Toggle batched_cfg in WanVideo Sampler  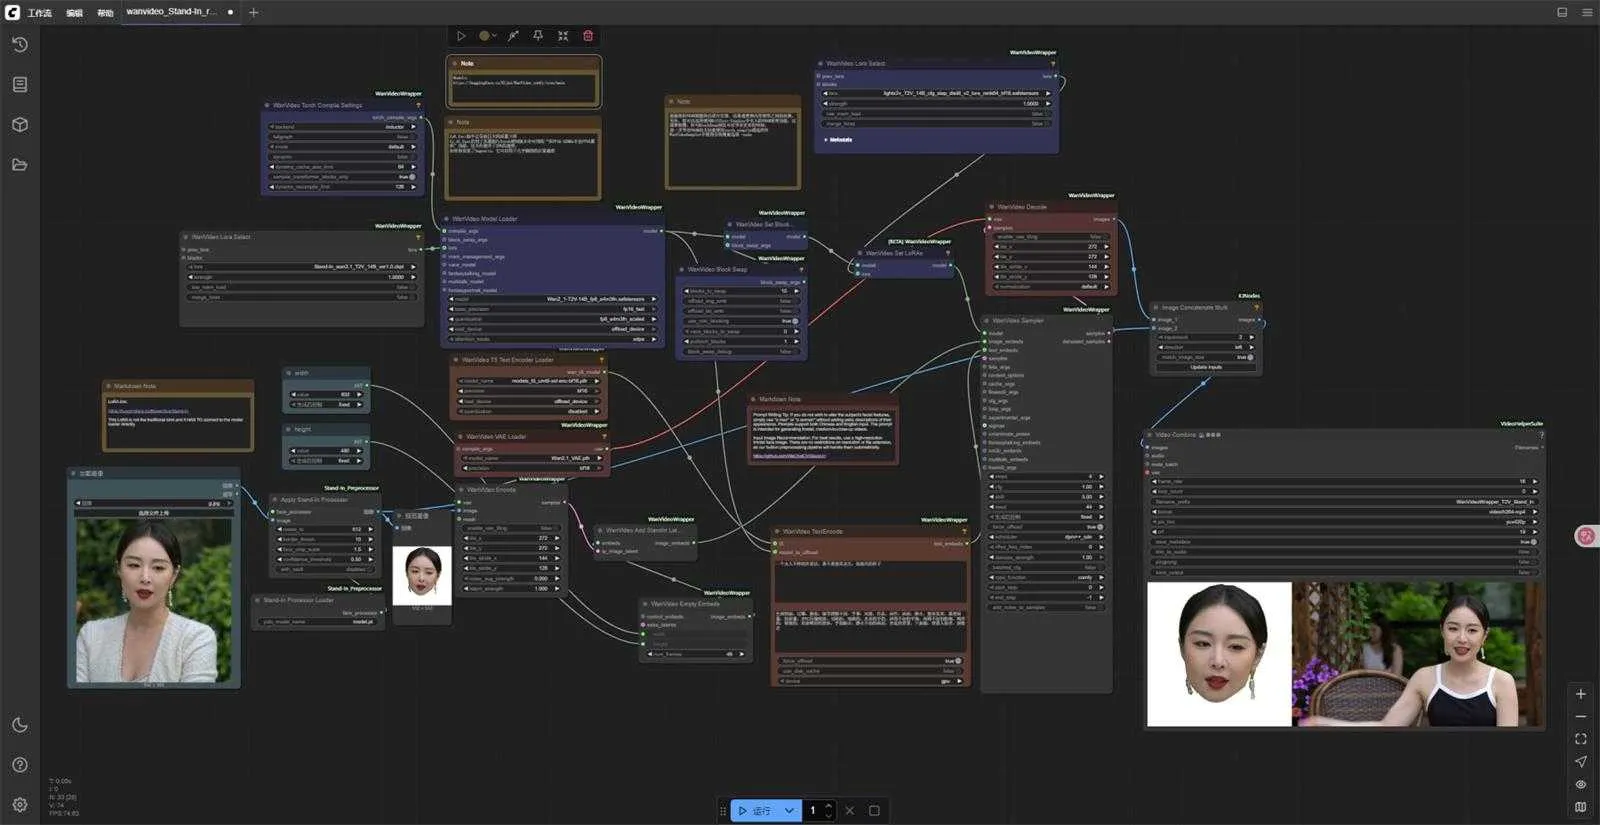click(1047, 567)
